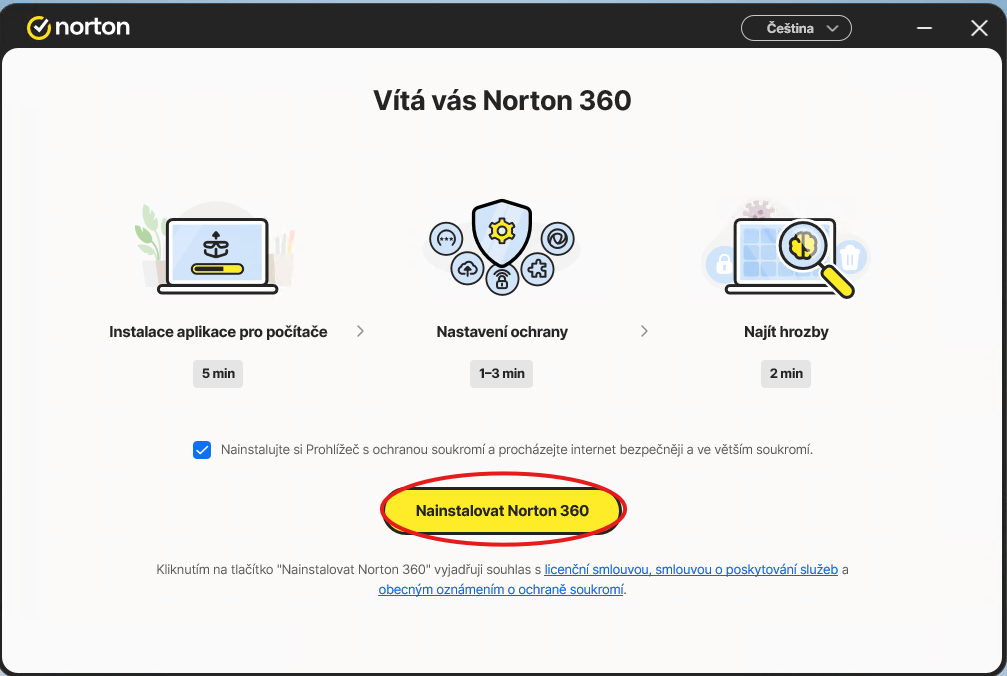Screen dimensions: 1007x676
Task: Click the 'Instalace aplikace pro počítače' label
Action: pos(218,332)
